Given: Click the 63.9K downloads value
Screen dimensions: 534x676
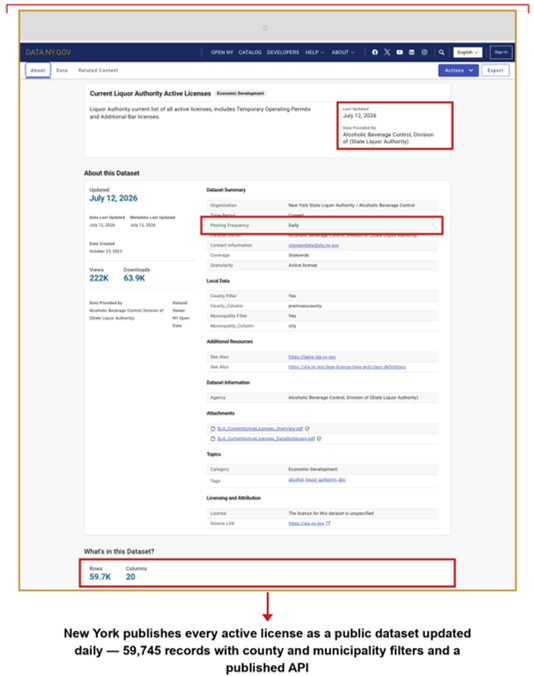Looking at the screenshot, I should pos(134,278).
